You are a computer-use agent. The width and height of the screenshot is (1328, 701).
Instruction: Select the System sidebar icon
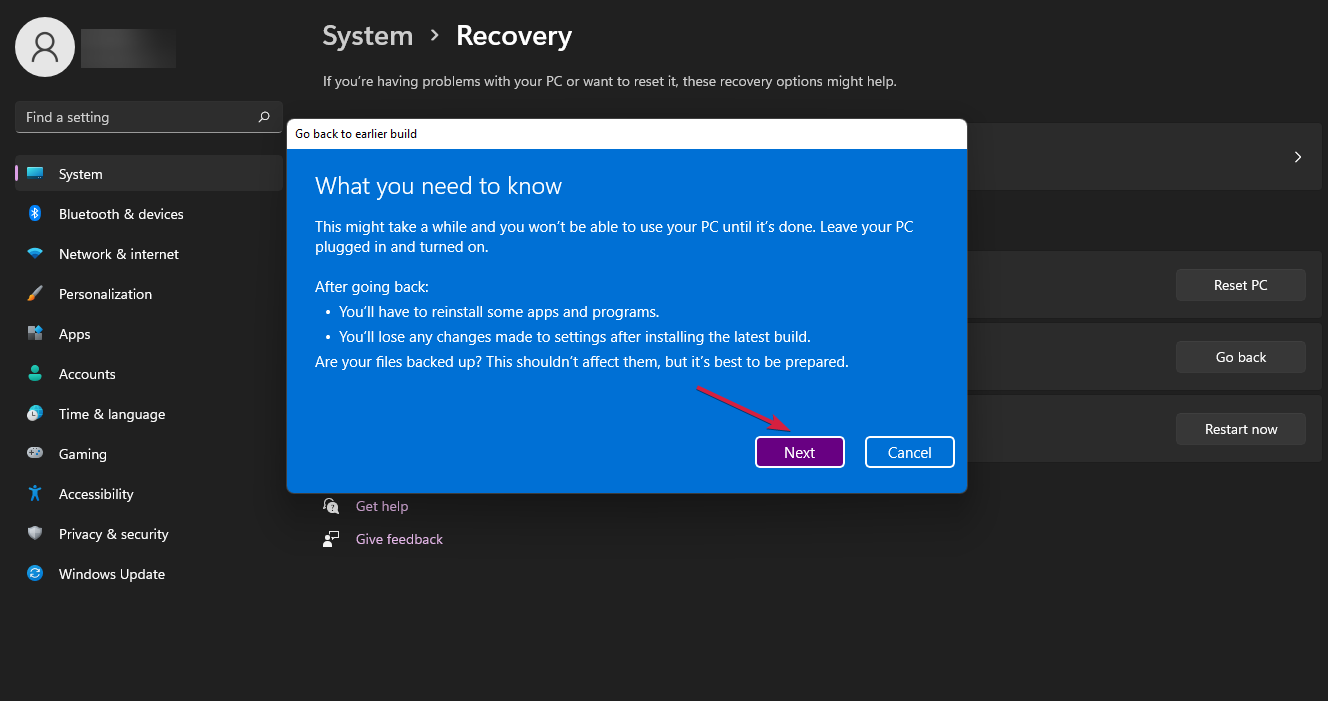pyautogui.click(x=37, y=173)
